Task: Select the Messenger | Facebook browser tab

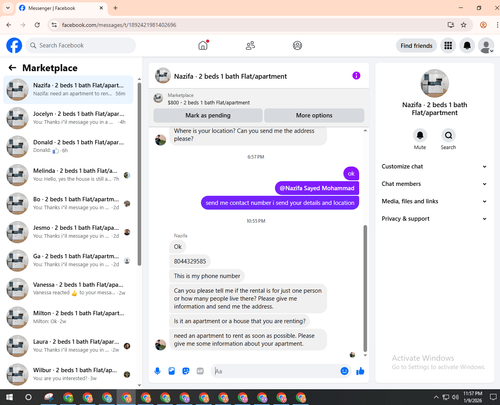Action: pyautogui.click(x=61, y=8)
